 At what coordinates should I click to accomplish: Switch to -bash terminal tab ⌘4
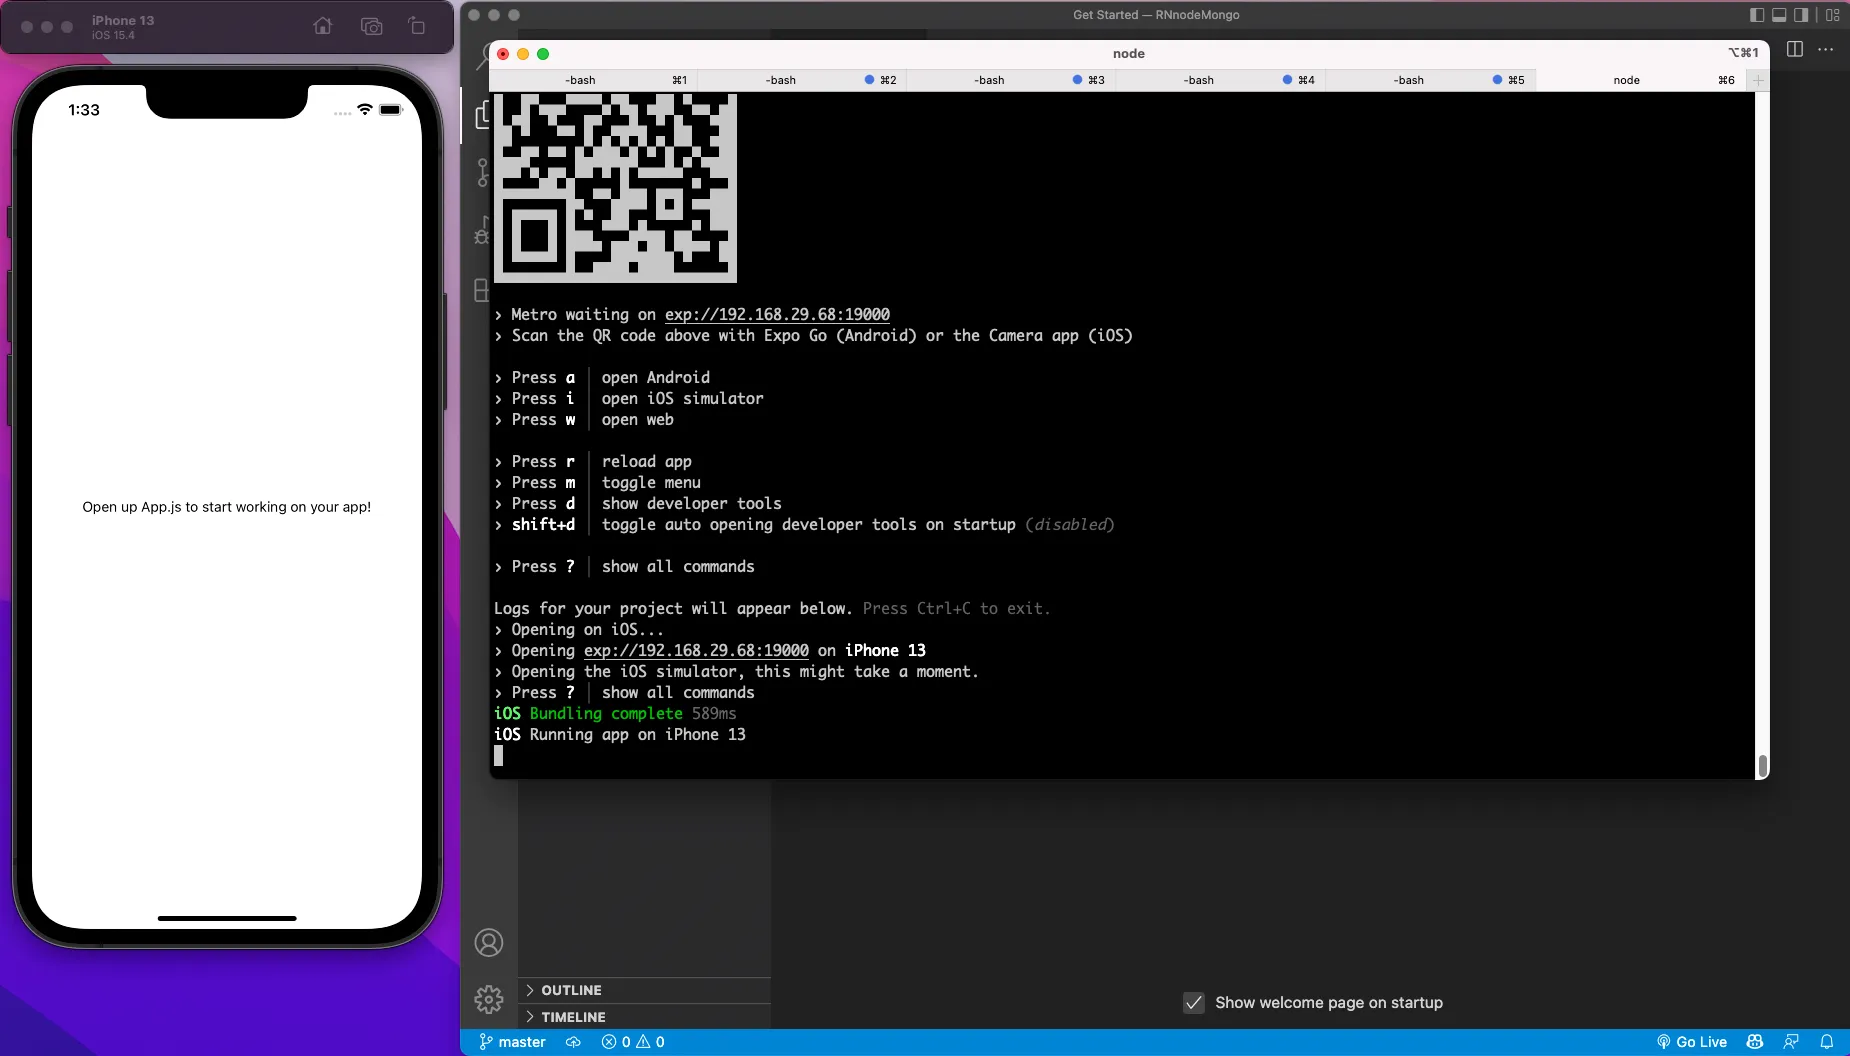pyautogui.click(x=1221, y=80)
